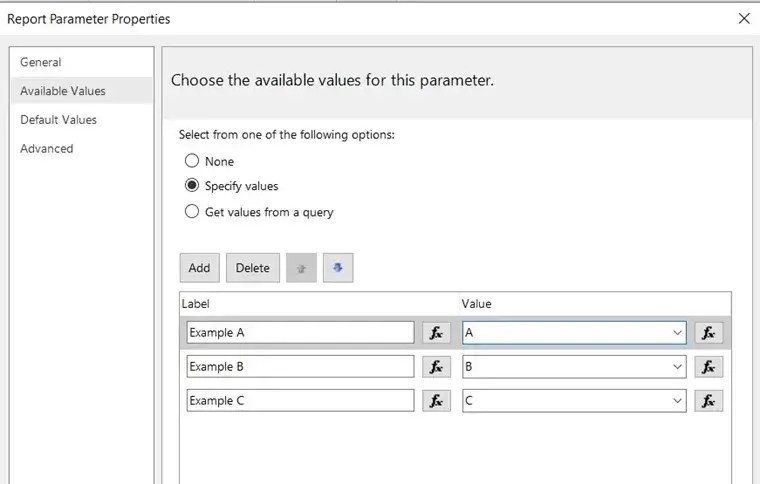Screen dimensions: 760x484
Task: Click the move up arrow icon
Action: tap(301, 268)
